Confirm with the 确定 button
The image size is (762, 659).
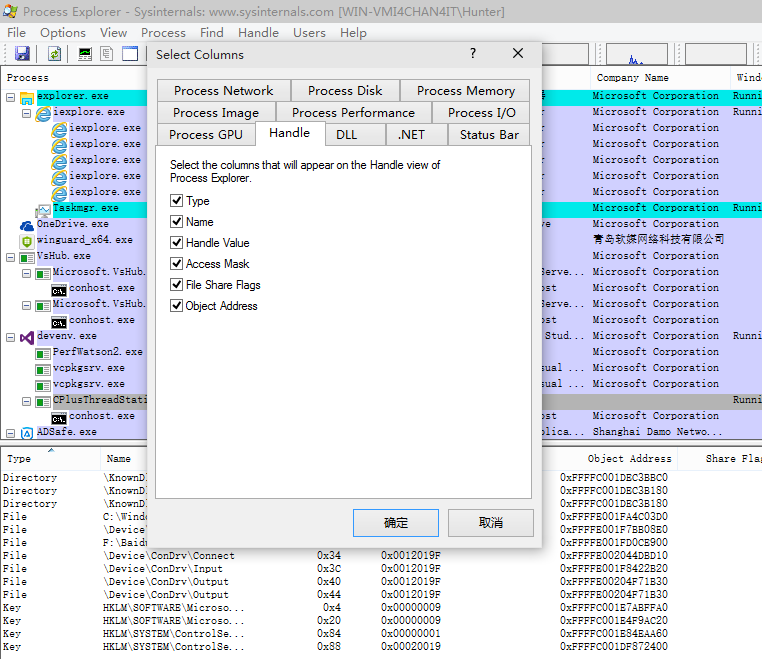(396, 523)
